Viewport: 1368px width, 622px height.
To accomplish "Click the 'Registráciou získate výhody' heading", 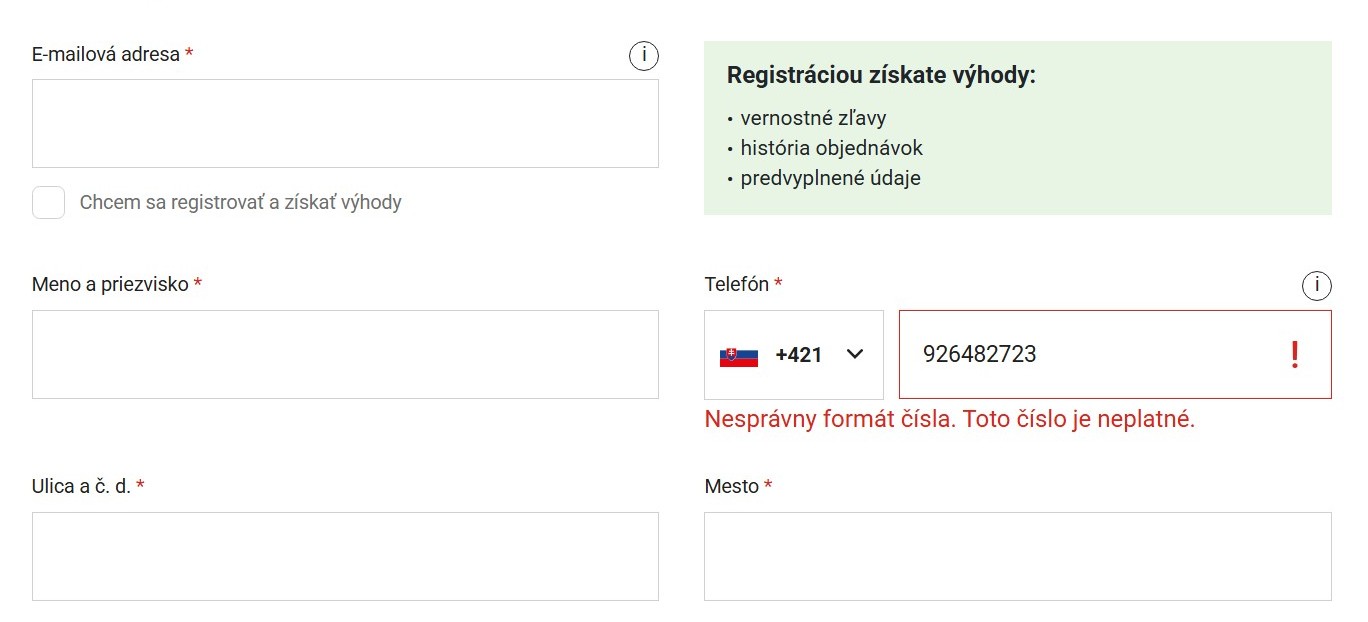I will tap(881, 75).
